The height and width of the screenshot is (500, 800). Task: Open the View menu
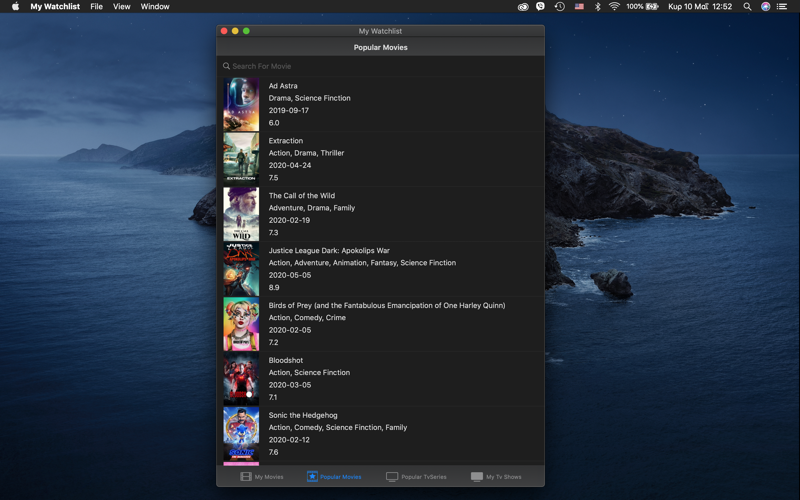coord(121,7)
